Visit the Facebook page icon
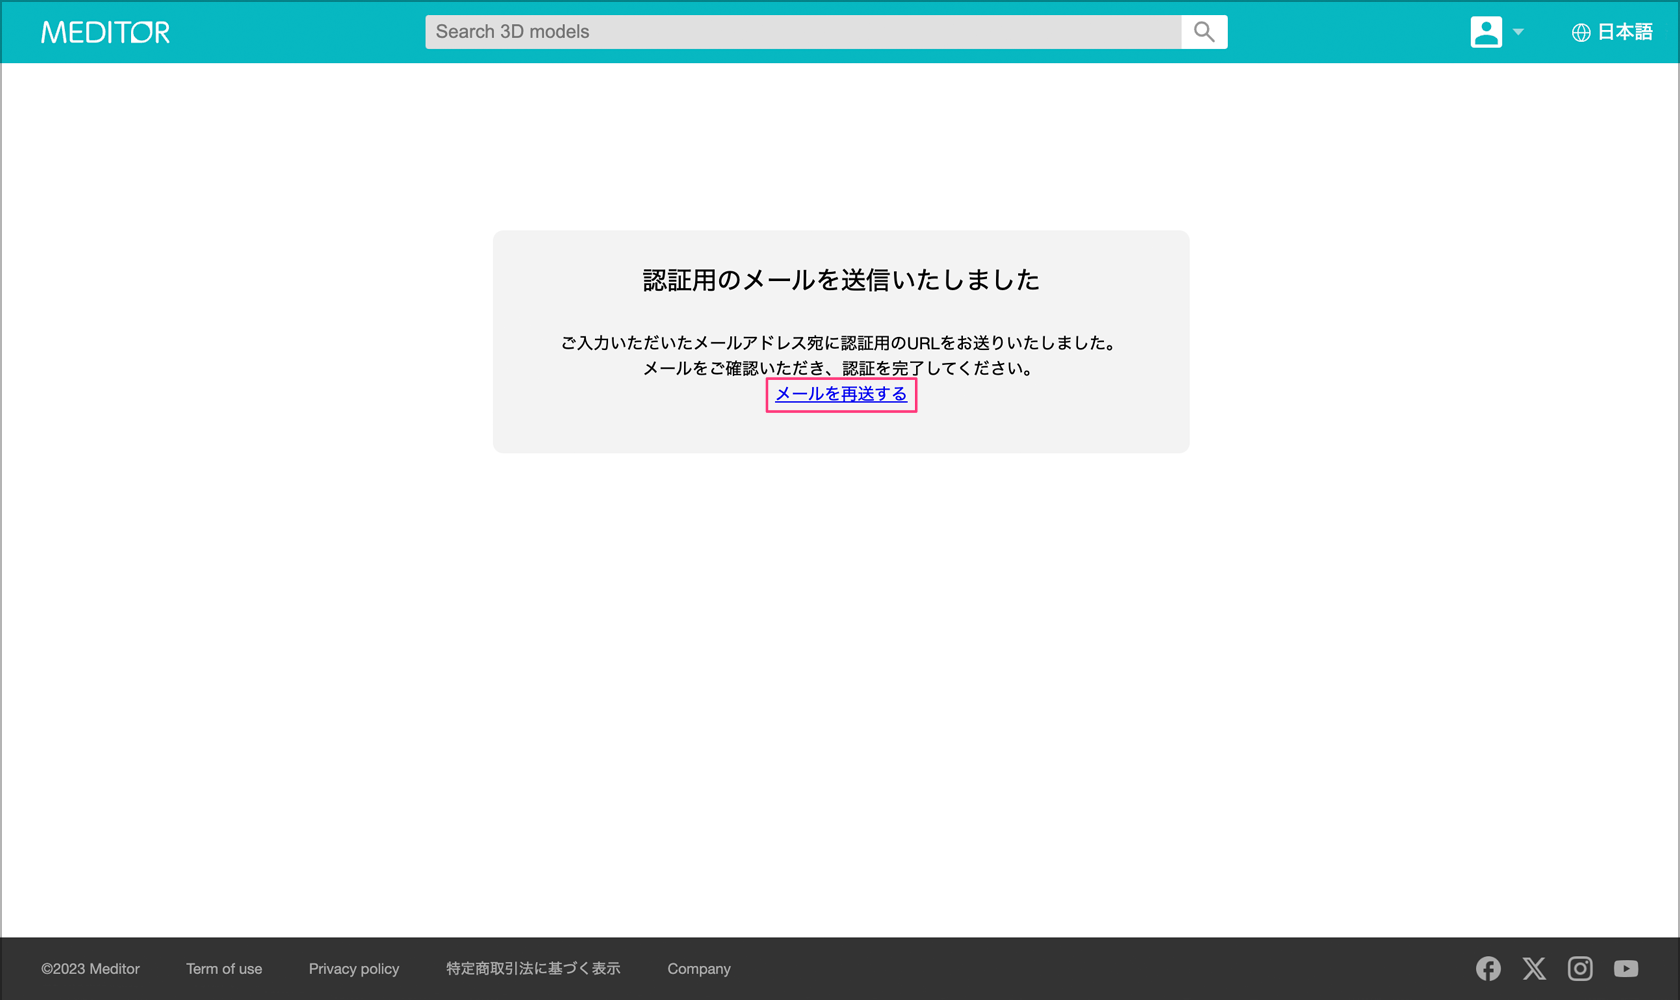 (x=1488, y=968)
